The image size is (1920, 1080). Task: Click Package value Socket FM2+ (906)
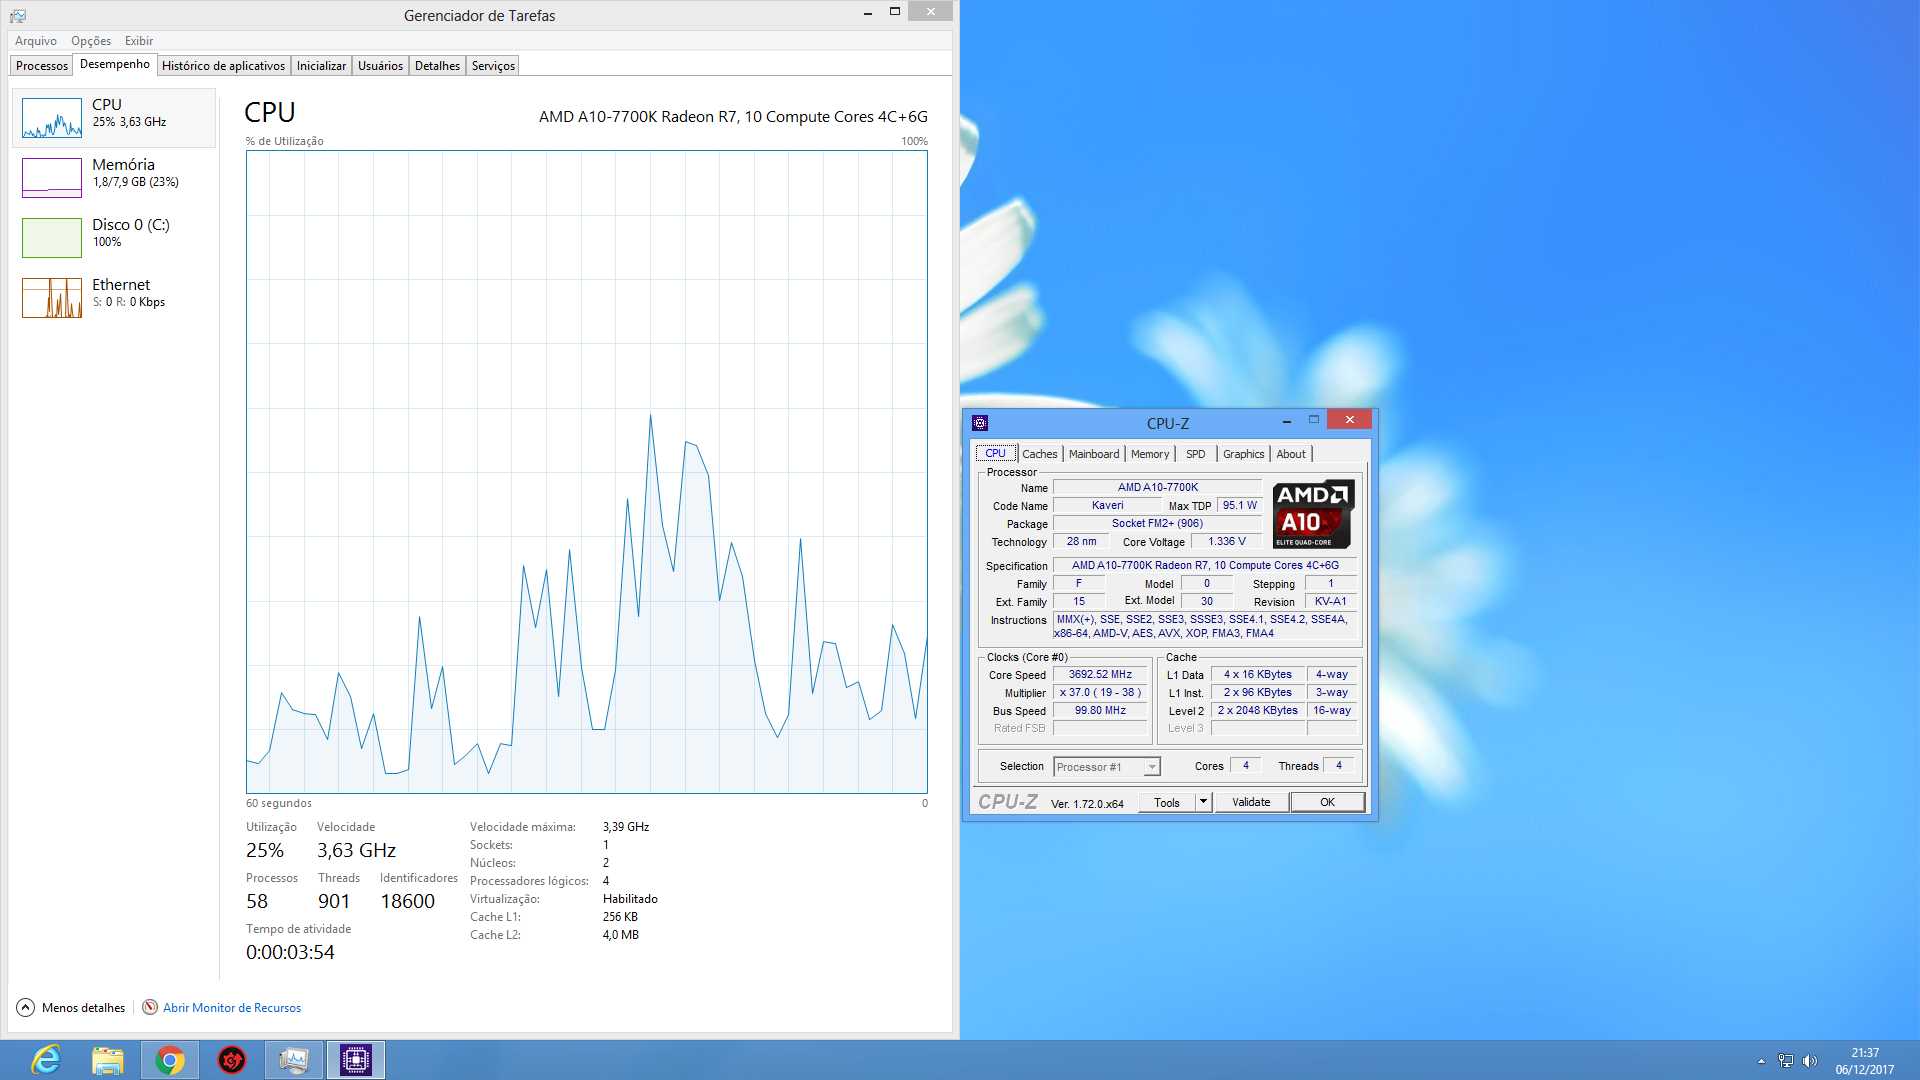[x=1158, y=524]
